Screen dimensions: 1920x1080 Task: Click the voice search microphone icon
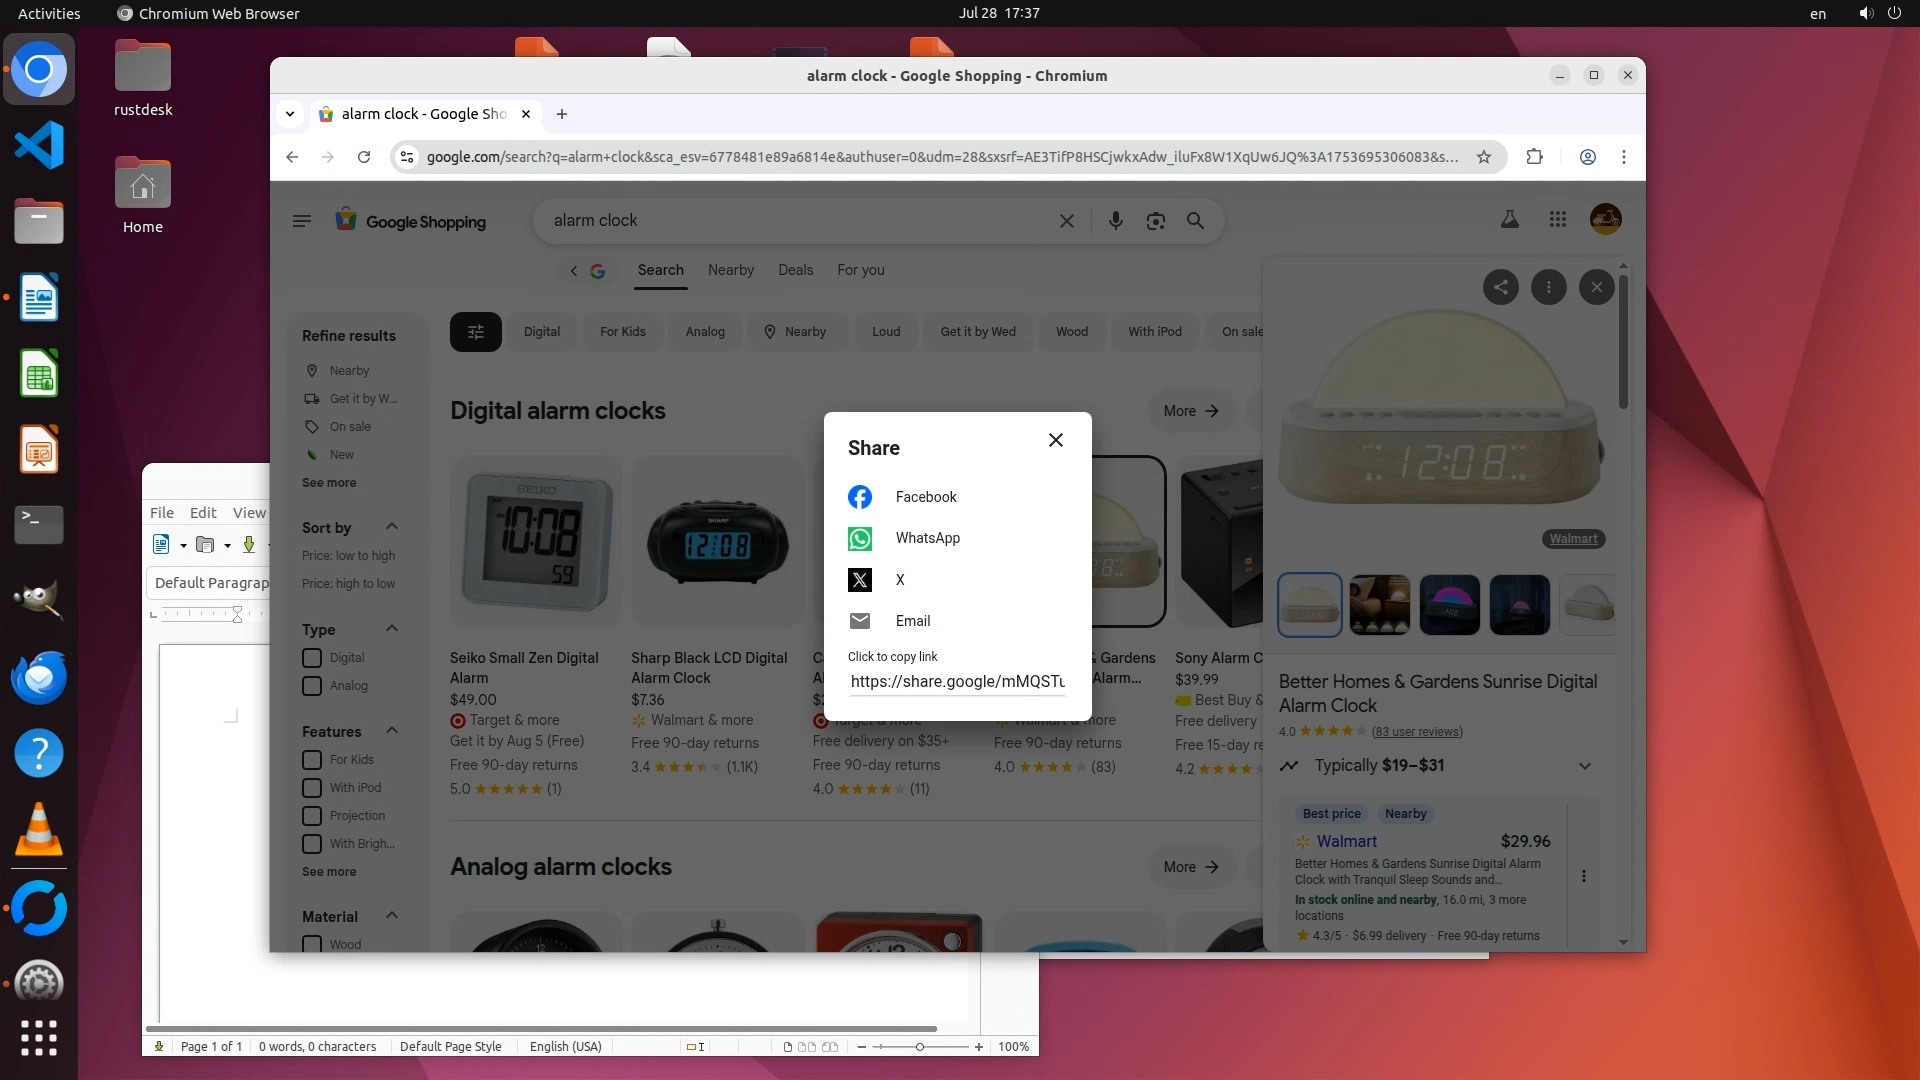(1115, 221)
